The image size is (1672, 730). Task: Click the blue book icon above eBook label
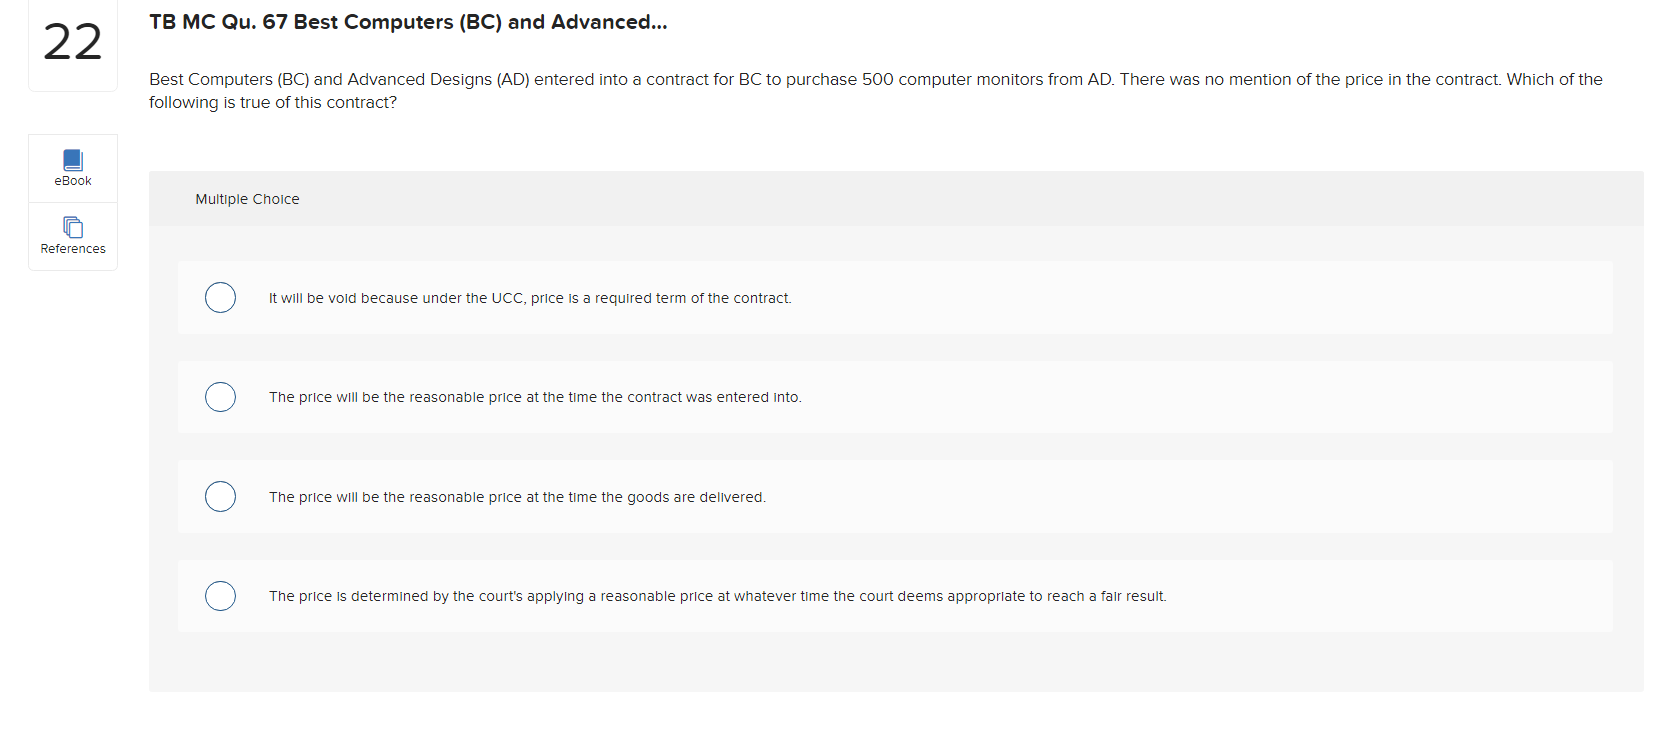71,159
